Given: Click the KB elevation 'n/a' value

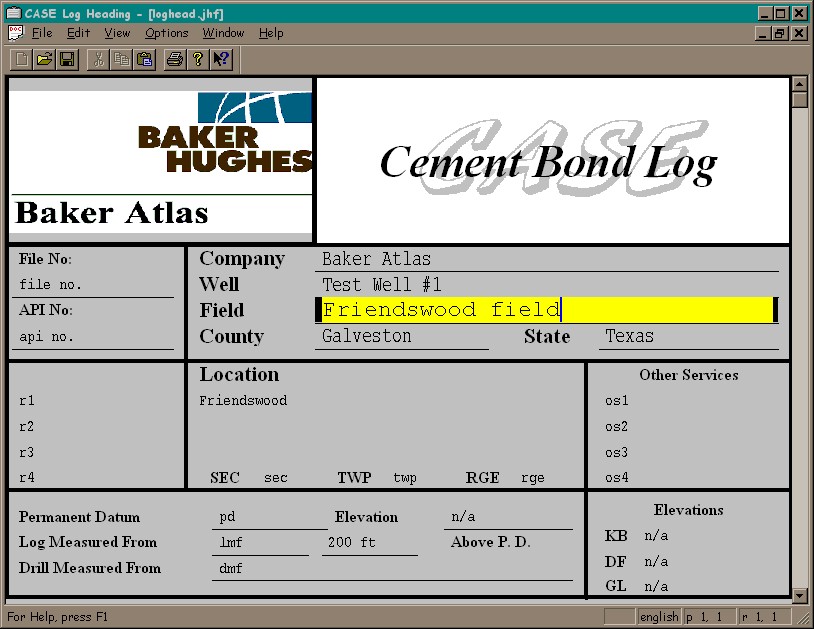Looking at the screenshot, I should click(x=656, y=536).
